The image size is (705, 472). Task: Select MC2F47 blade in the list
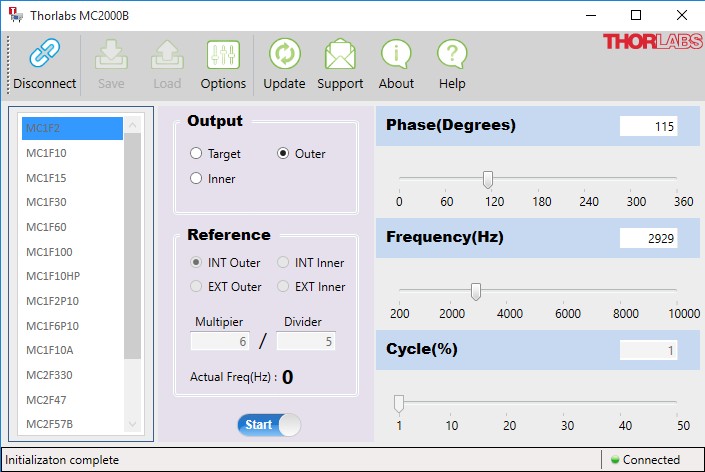(72, 400)
